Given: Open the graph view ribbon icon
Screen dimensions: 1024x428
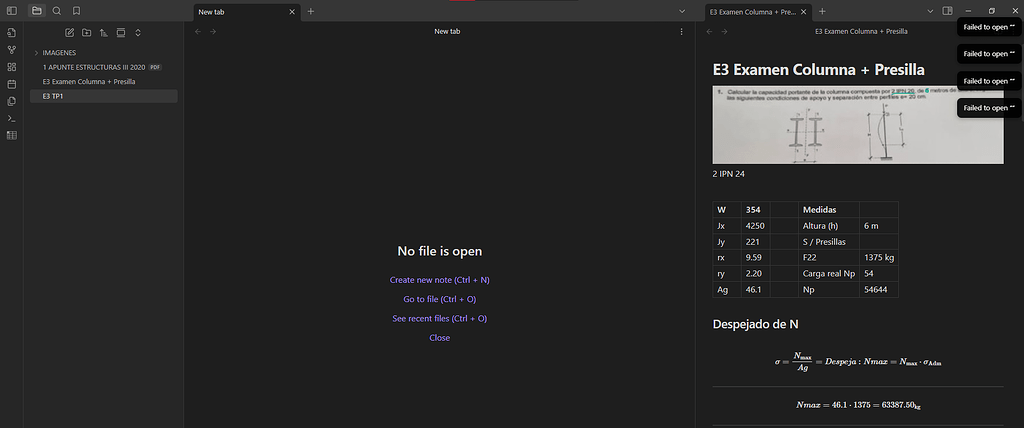Looking at the screenshot, I should (x=12, y=49).
